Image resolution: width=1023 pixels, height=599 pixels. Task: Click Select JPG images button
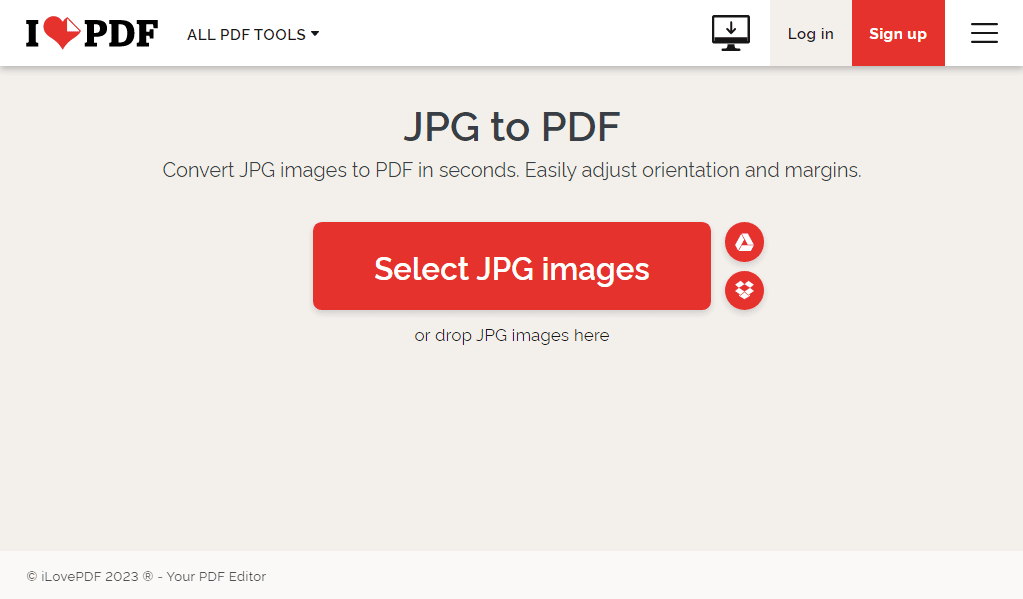click(512, 266)
